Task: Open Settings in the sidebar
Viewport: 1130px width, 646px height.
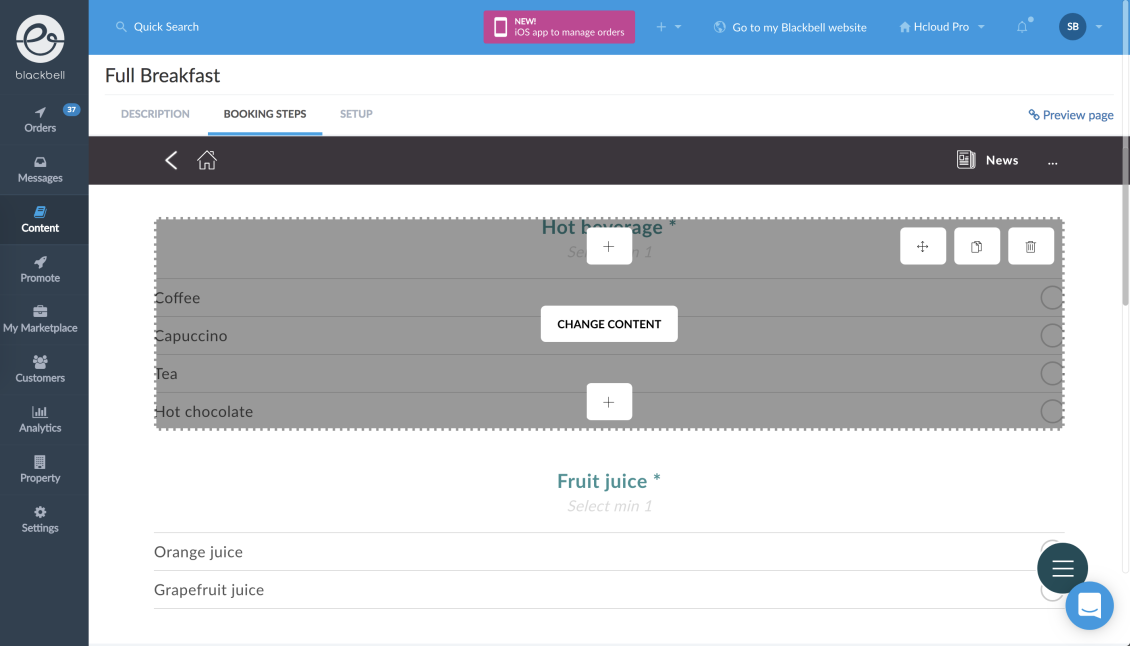Action: (40, 519)
